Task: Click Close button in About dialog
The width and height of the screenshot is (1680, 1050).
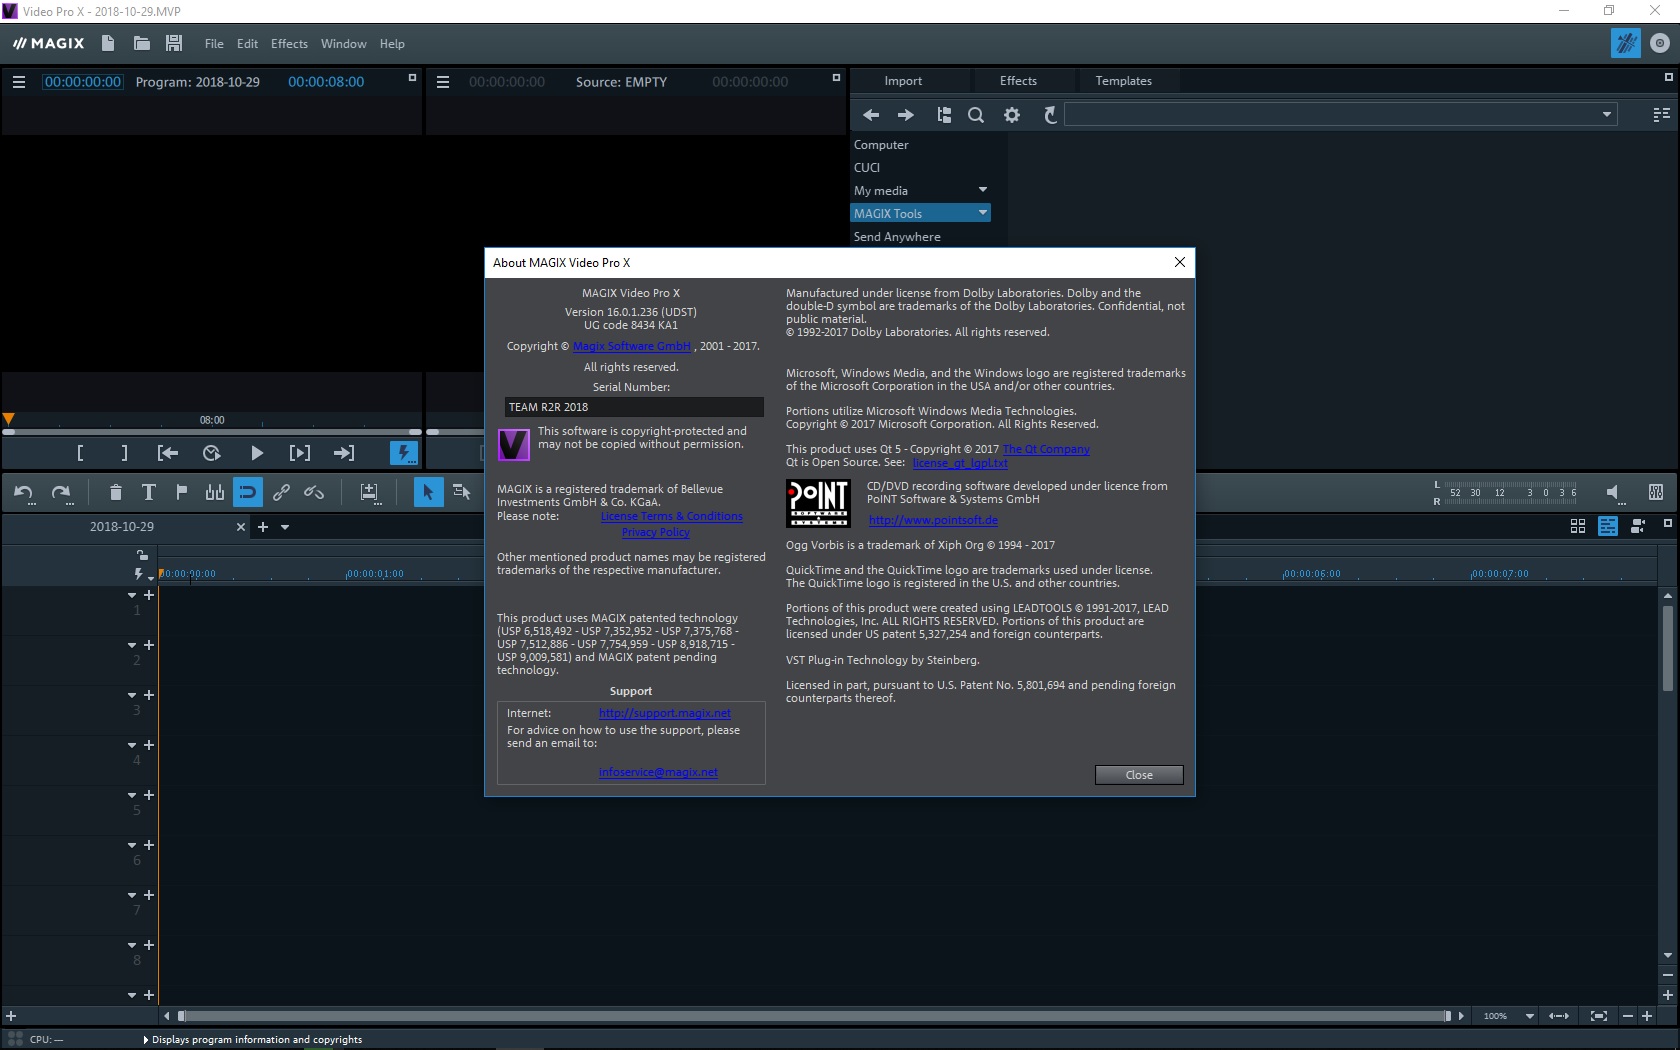Action: 1139,775
